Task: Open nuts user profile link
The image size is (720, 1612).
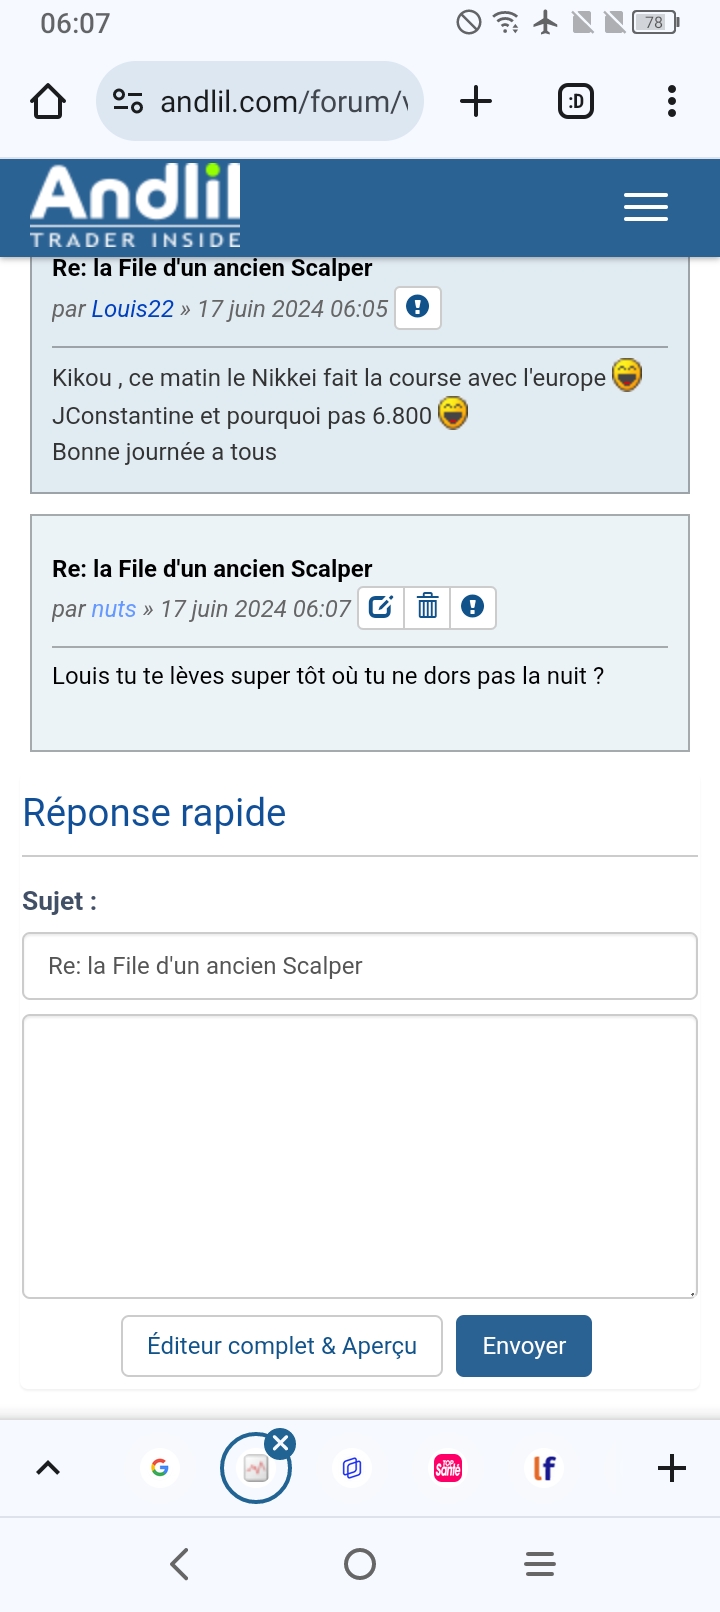Action: 114,609
